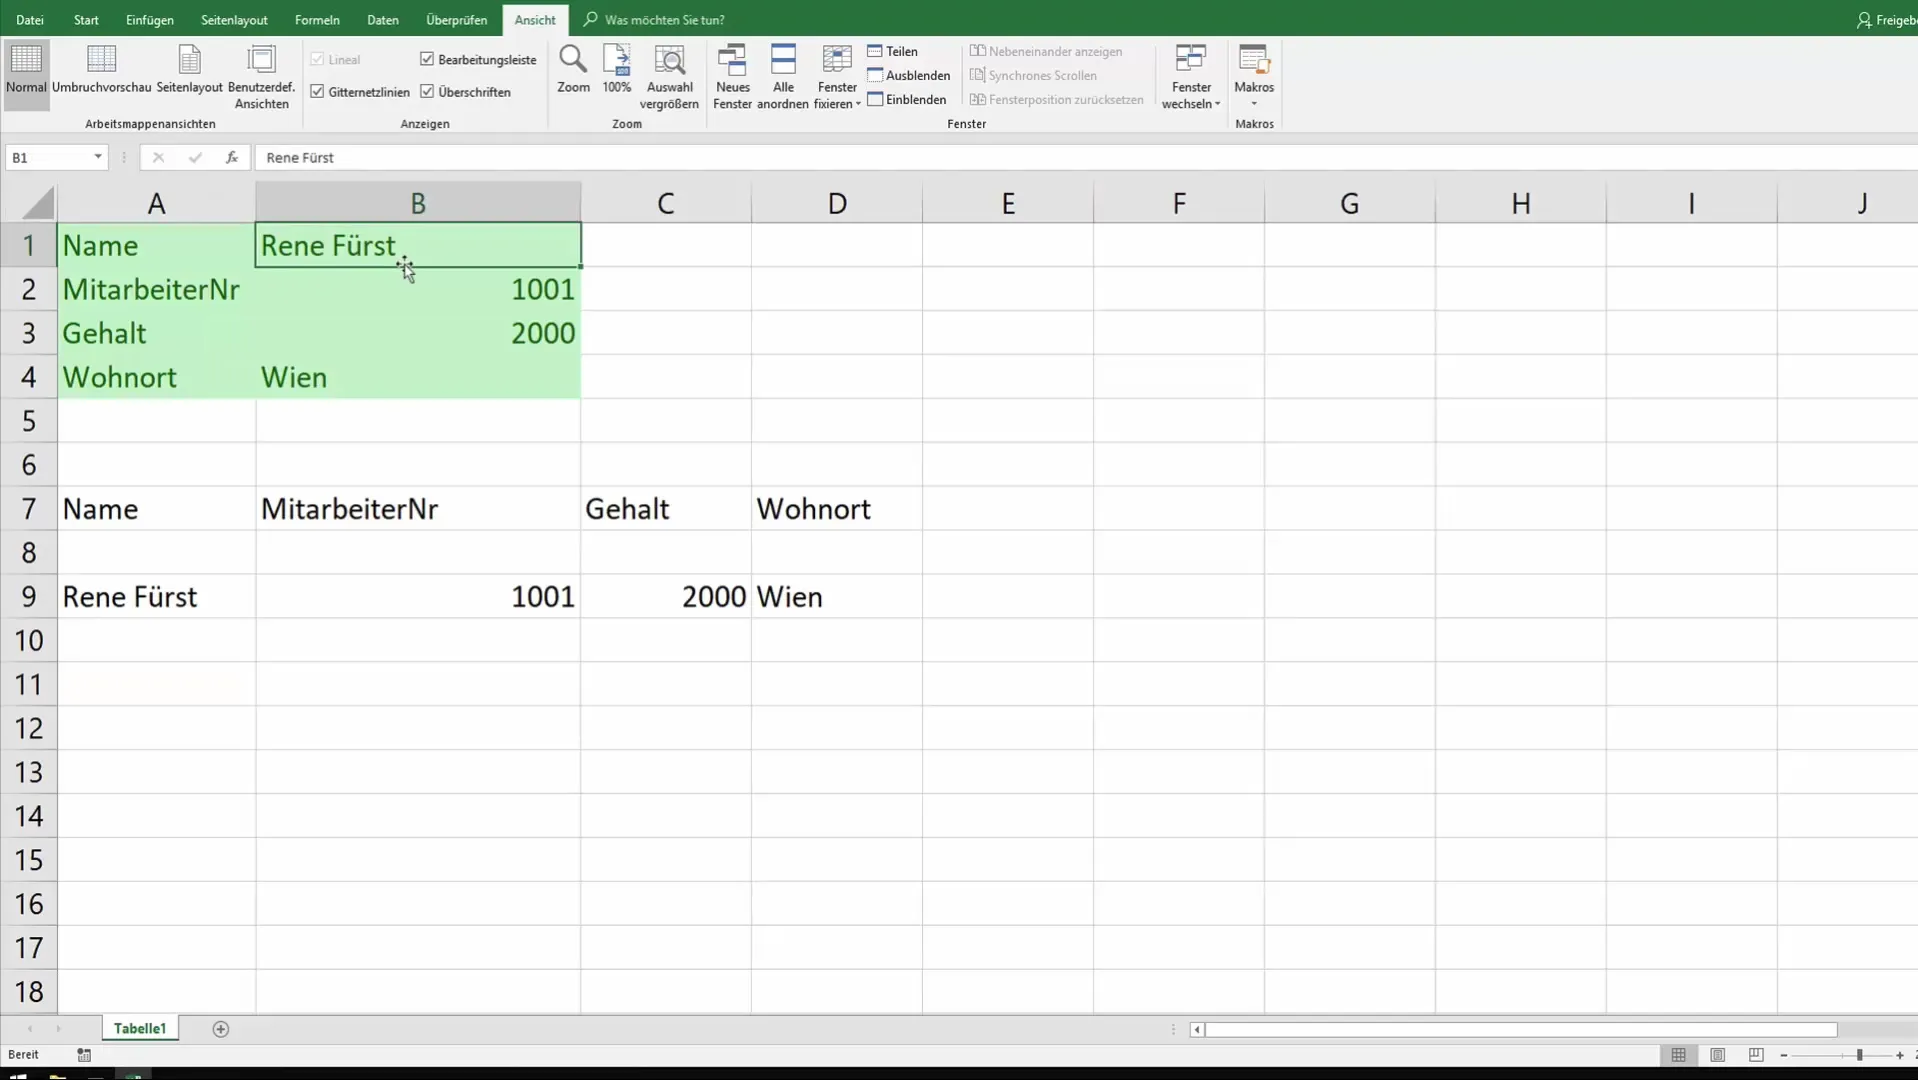This screenshot has width=1918, height=1080.
Task: Select cell D7 Wohnort
Action: coord(837,509)
